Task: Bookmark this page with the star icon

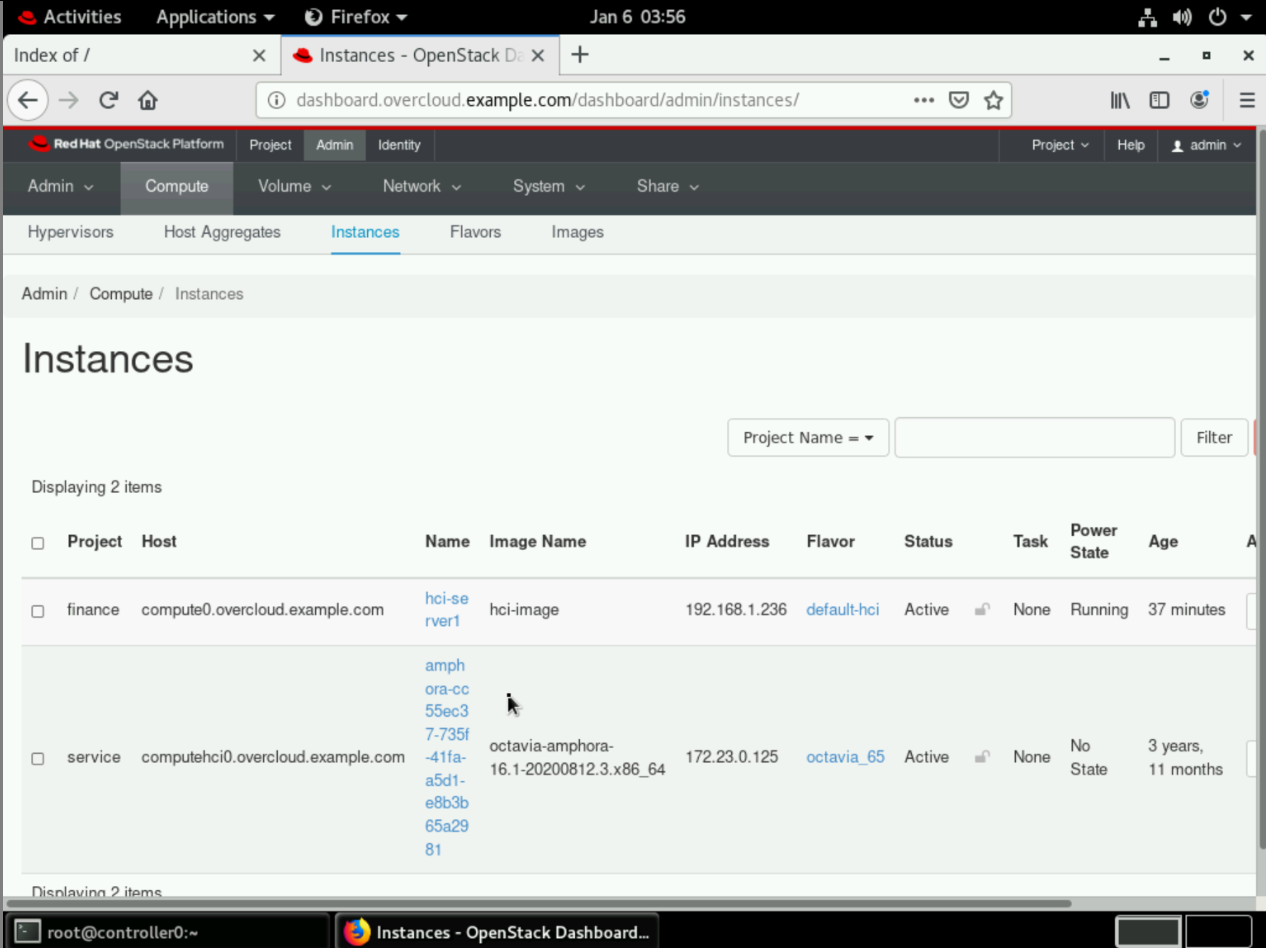Action: 993,100
